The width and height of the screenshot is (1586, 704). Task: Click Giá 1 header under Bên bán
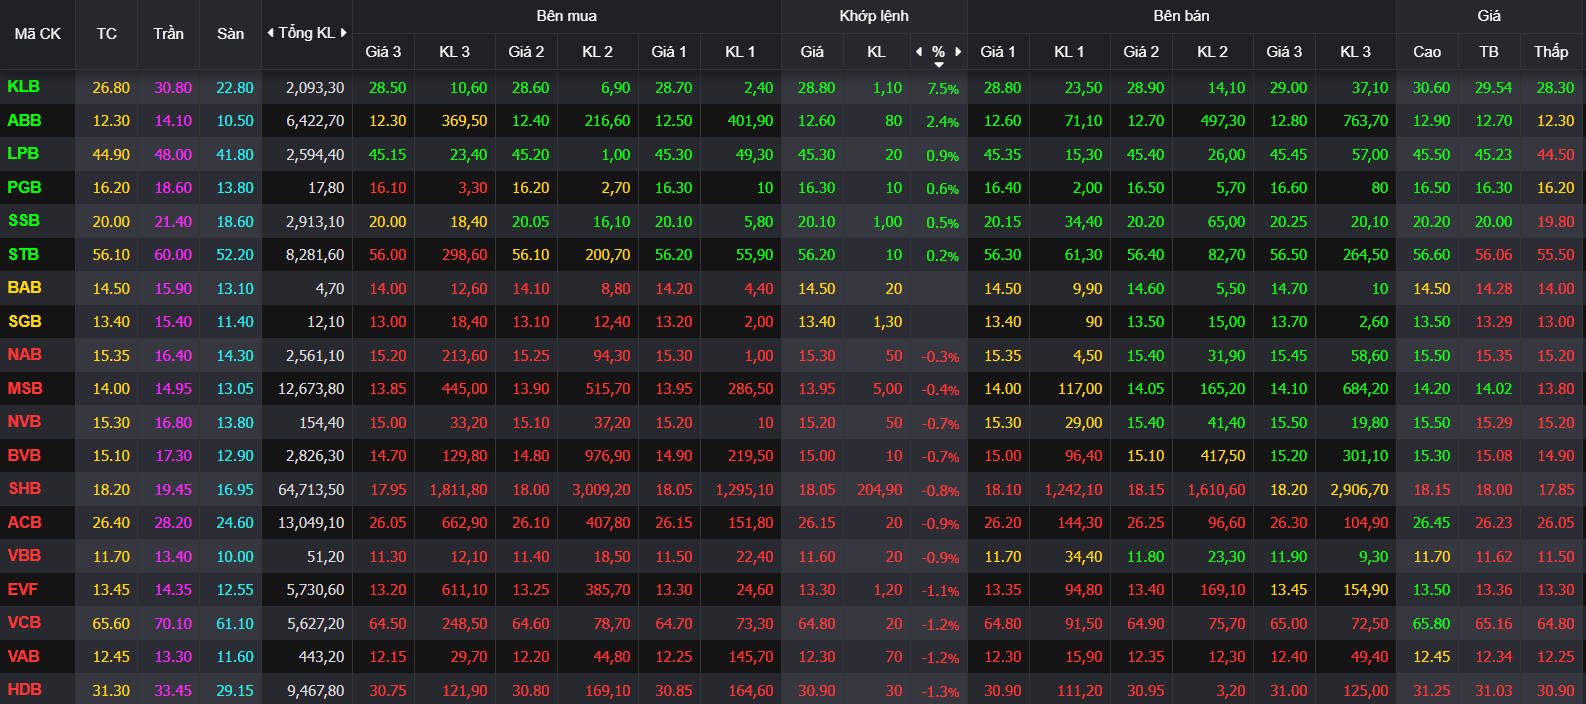[998, 52]
